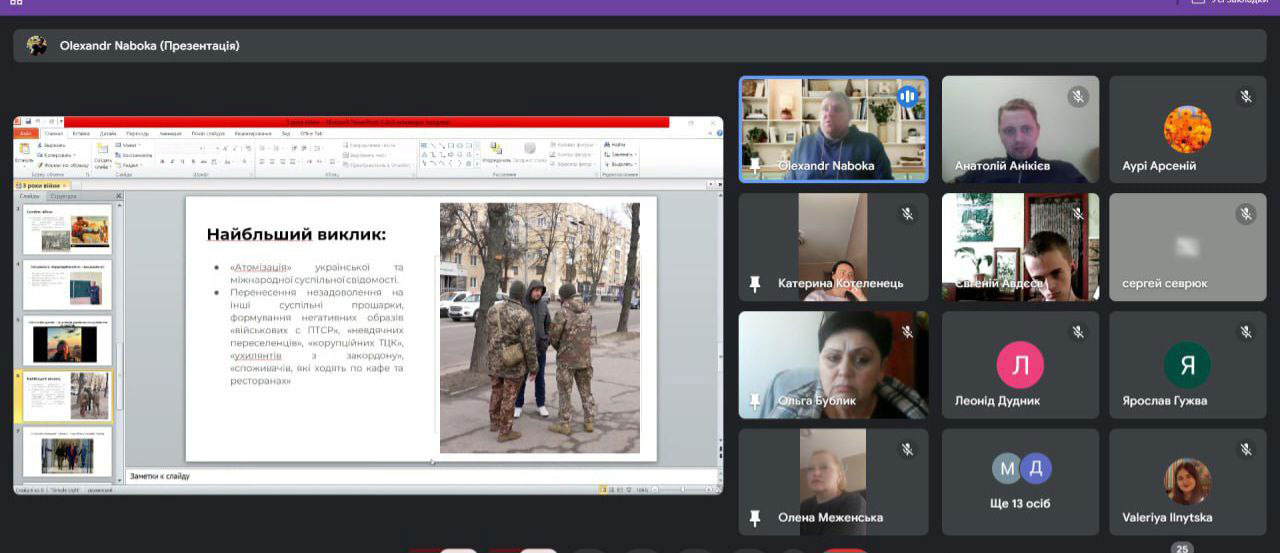Open the Ще 13 осіб participants tile
The image size is (1280, 553).
pos(1020,482)
